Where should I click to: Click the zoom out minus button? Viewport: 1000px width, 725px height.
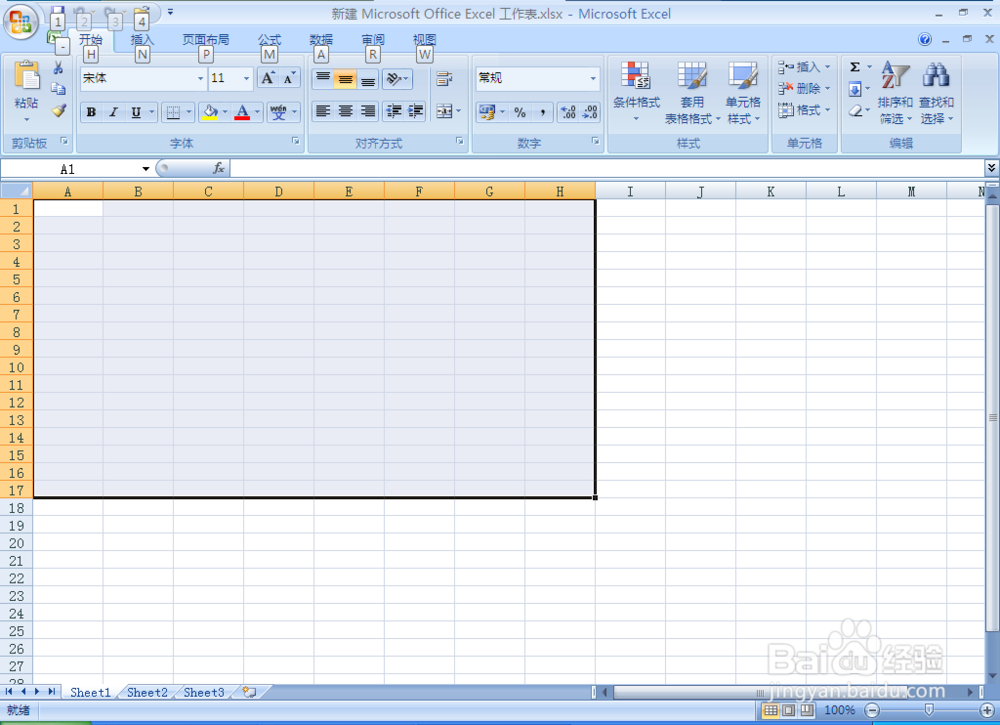[x=872, y=710]
